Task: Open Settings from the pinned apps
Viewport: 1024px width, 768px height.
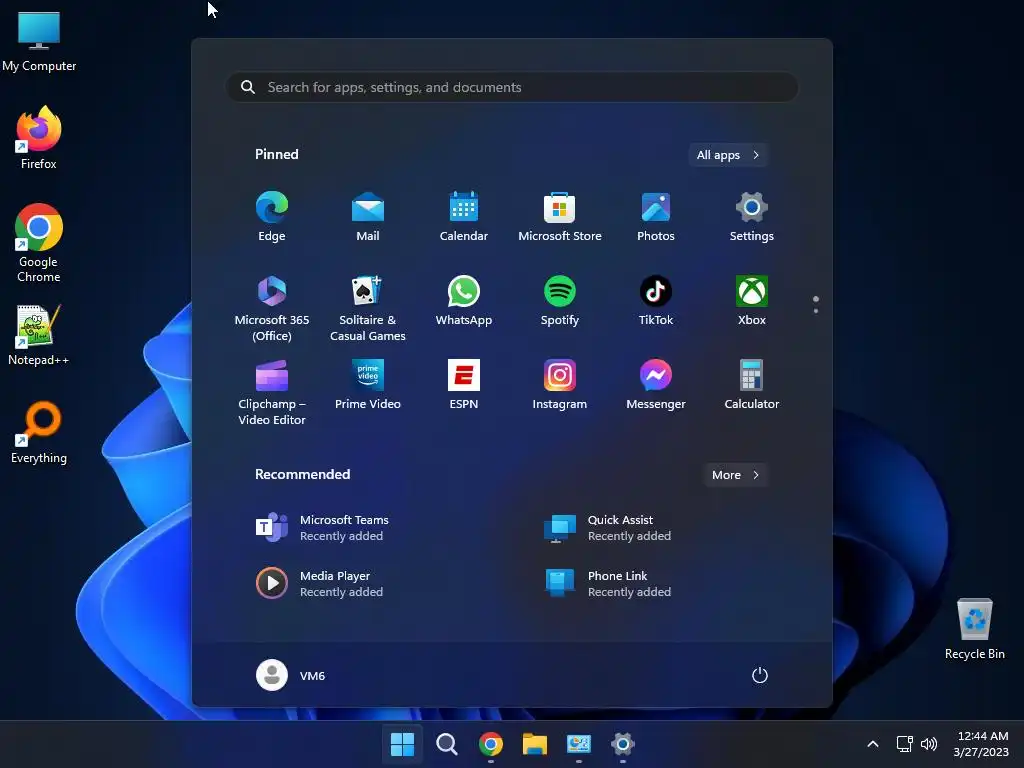Action: coord(752,217)
